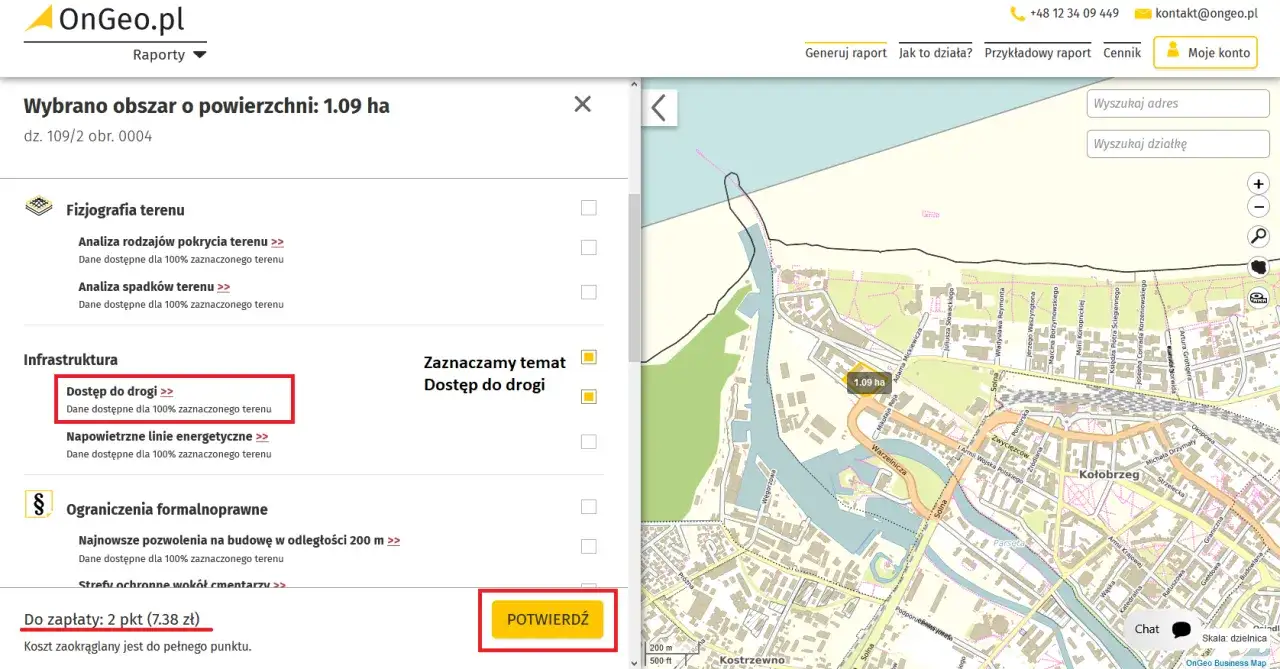The width and height of the screenshot is (1280, 669).
Task: Collapse the side panel with the left chevron
Action: coord(659,107)
